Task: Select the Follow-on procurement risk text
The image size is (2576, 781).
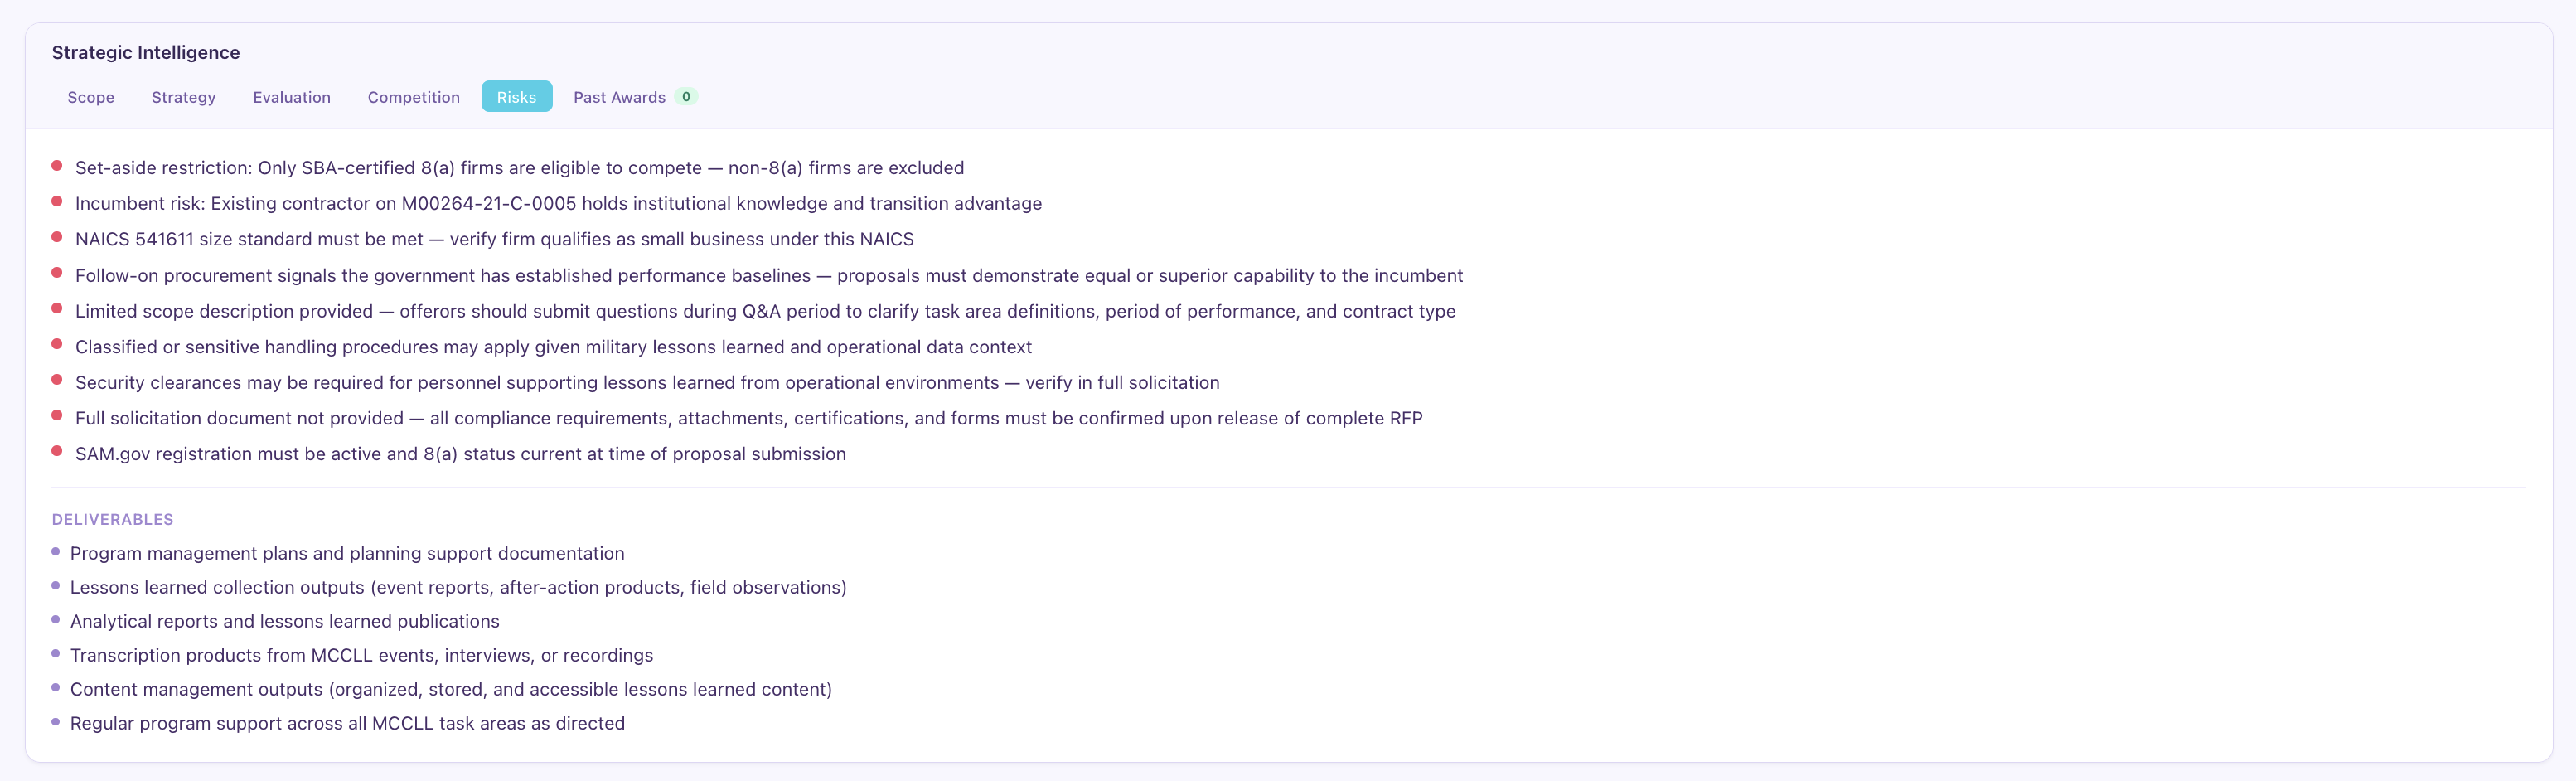Action: [x=769, y=275]
